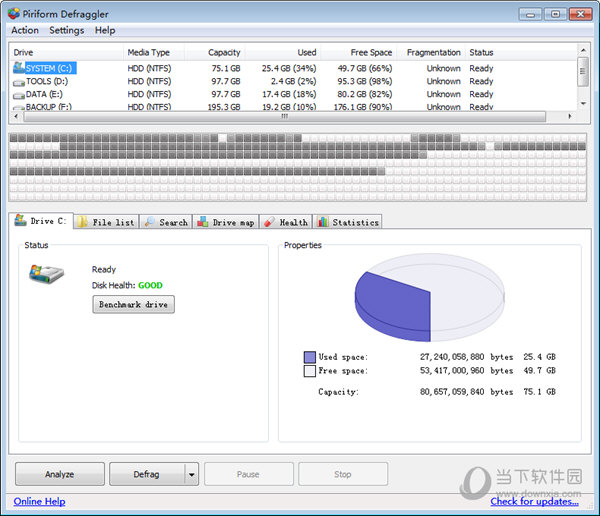Click the SYSTEM (C:) drive icon

[19, 67]
